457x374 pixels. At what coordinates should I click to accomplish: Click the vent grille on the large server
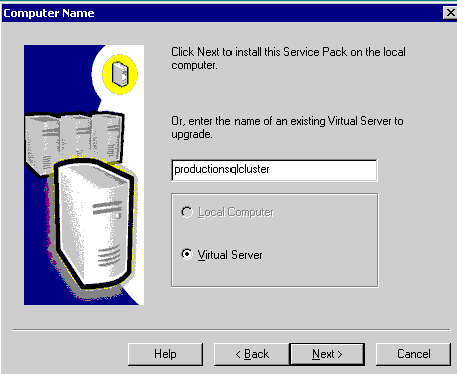click(109, 256)
